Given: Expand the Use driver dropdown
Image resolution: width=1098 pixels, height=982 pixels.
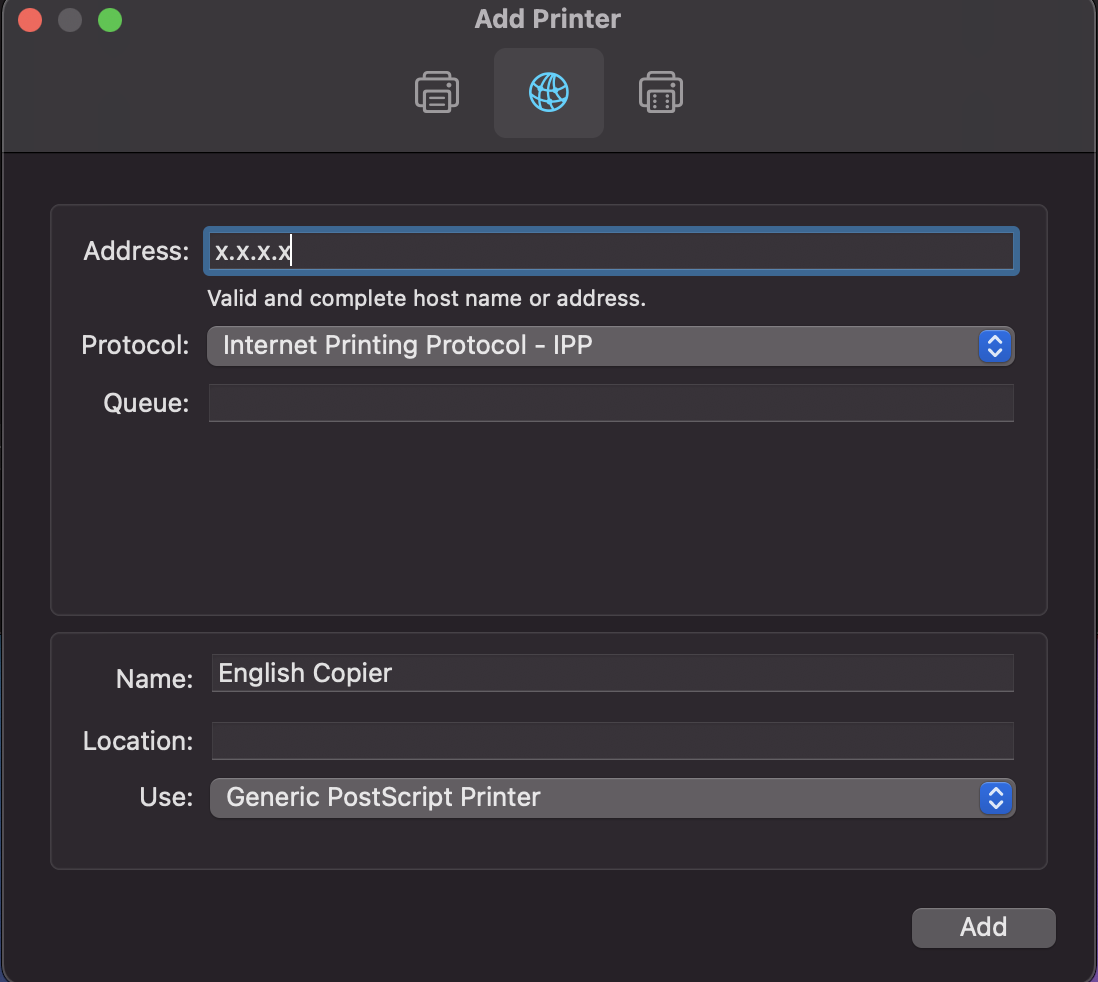Looking at the screenshot, I should pos(612,798).
